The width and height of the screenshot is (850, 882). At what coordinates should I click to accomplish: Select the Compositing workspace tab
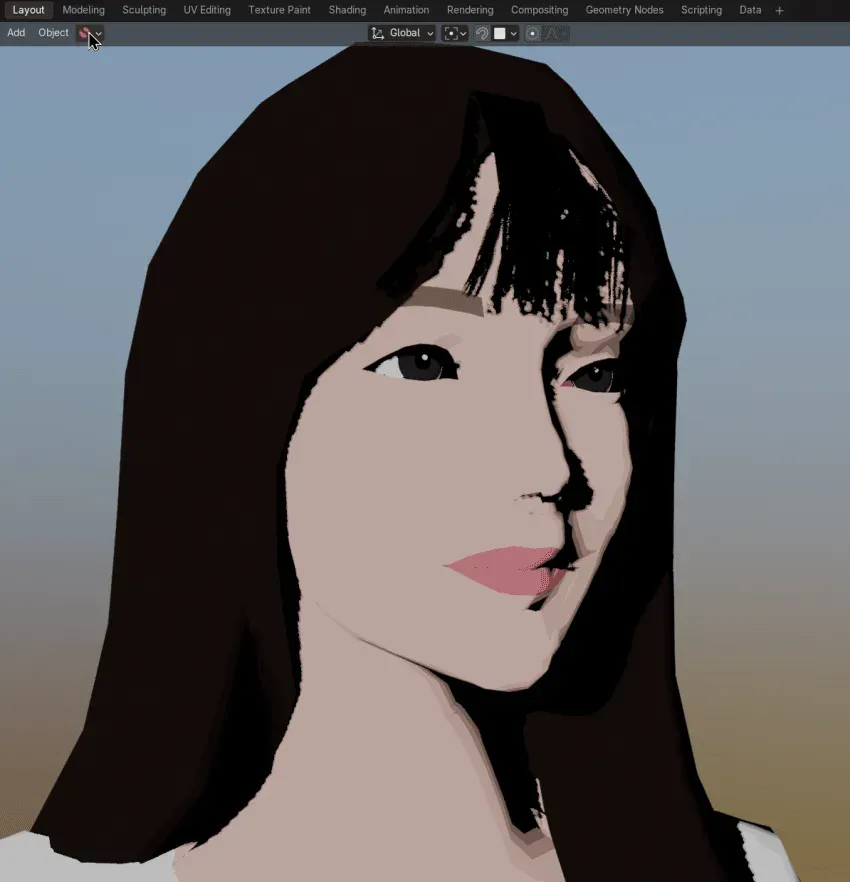539,10
